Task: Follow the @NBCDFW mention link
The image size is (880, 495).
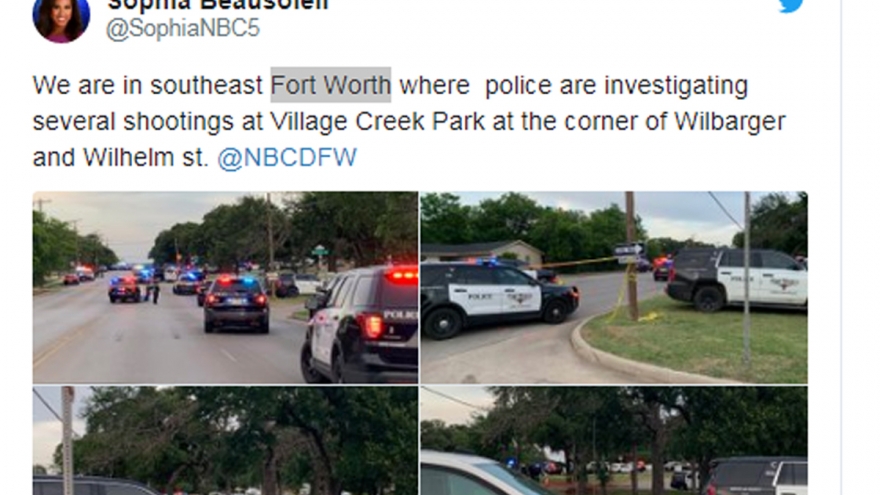Action: [287, 158]
